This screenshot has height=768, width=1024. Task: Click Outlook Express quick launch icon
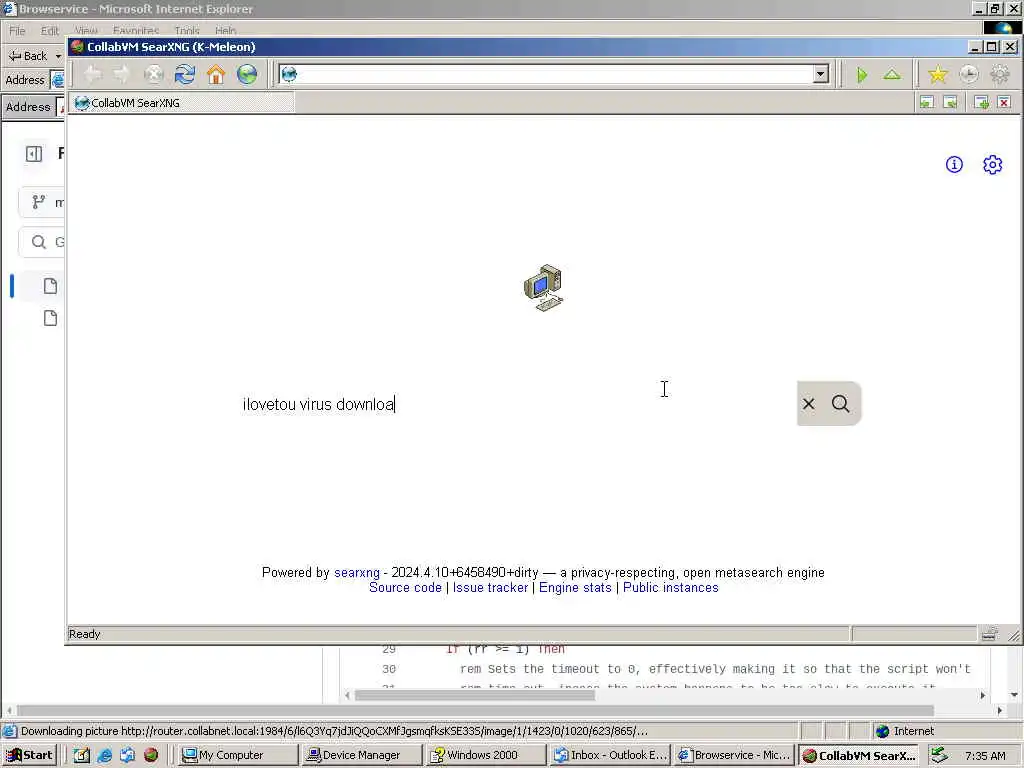tap(127, 755)
